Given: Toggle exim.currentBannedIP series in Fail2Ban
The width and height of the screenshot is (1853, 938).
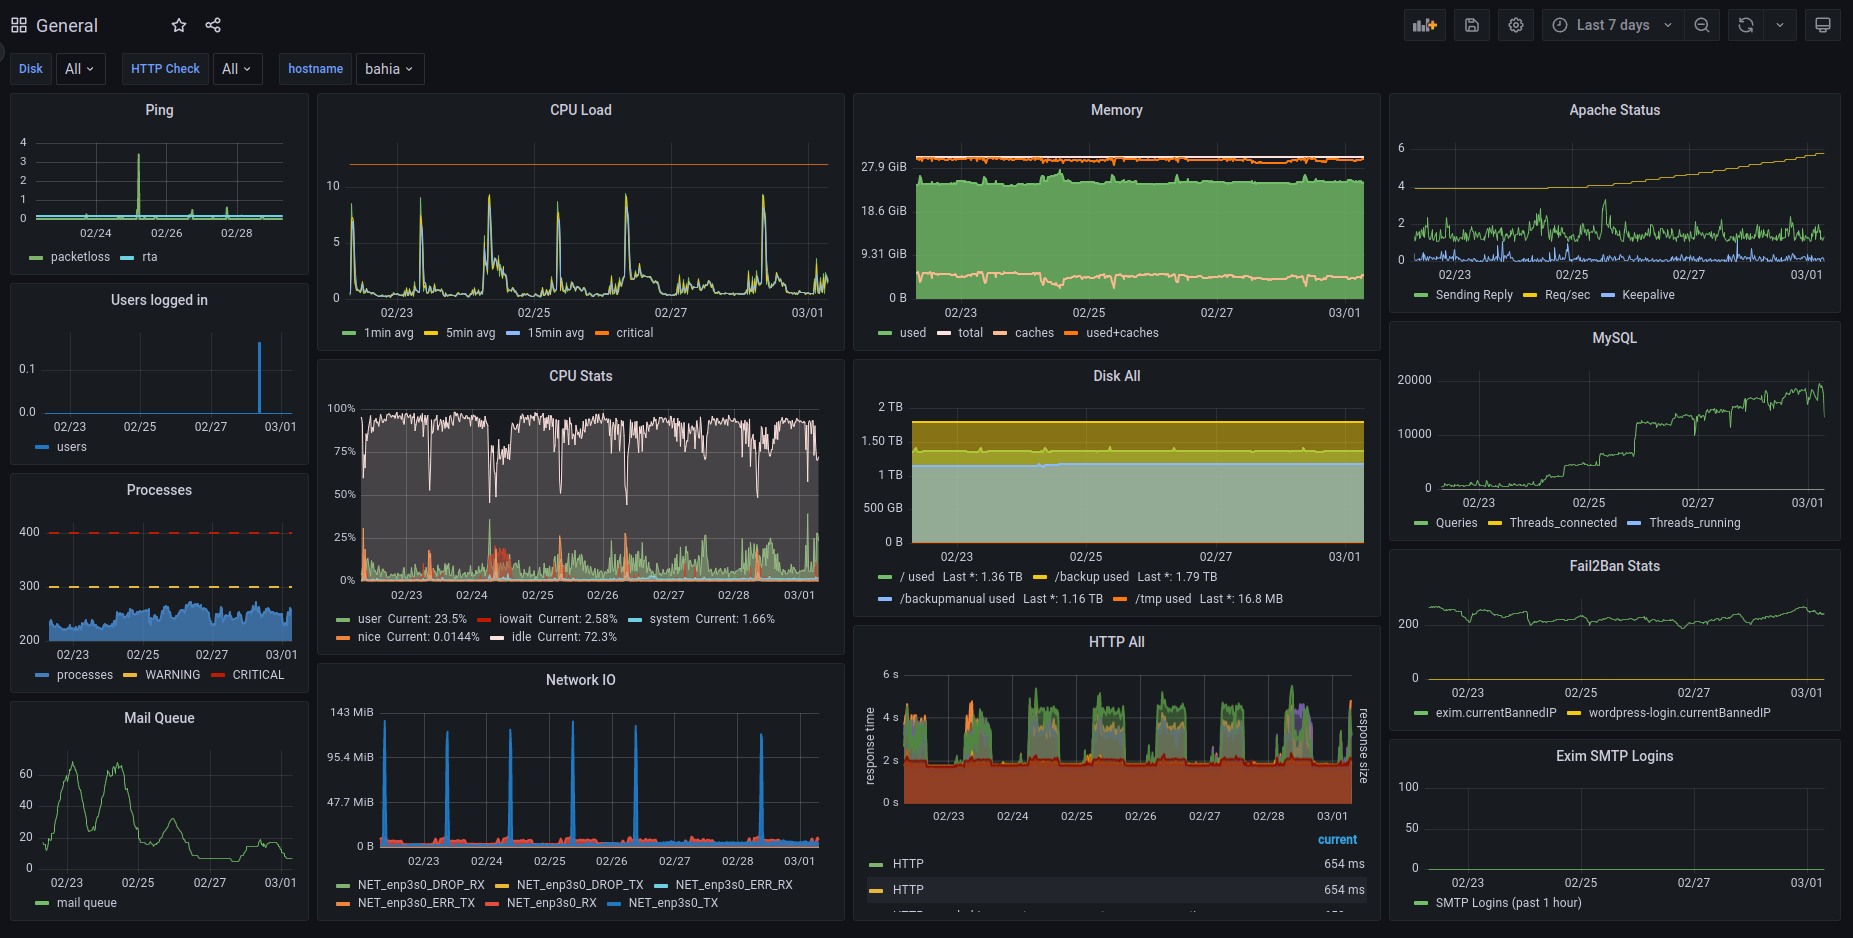Looking at the screenshot, I should tap(1496, 713).
